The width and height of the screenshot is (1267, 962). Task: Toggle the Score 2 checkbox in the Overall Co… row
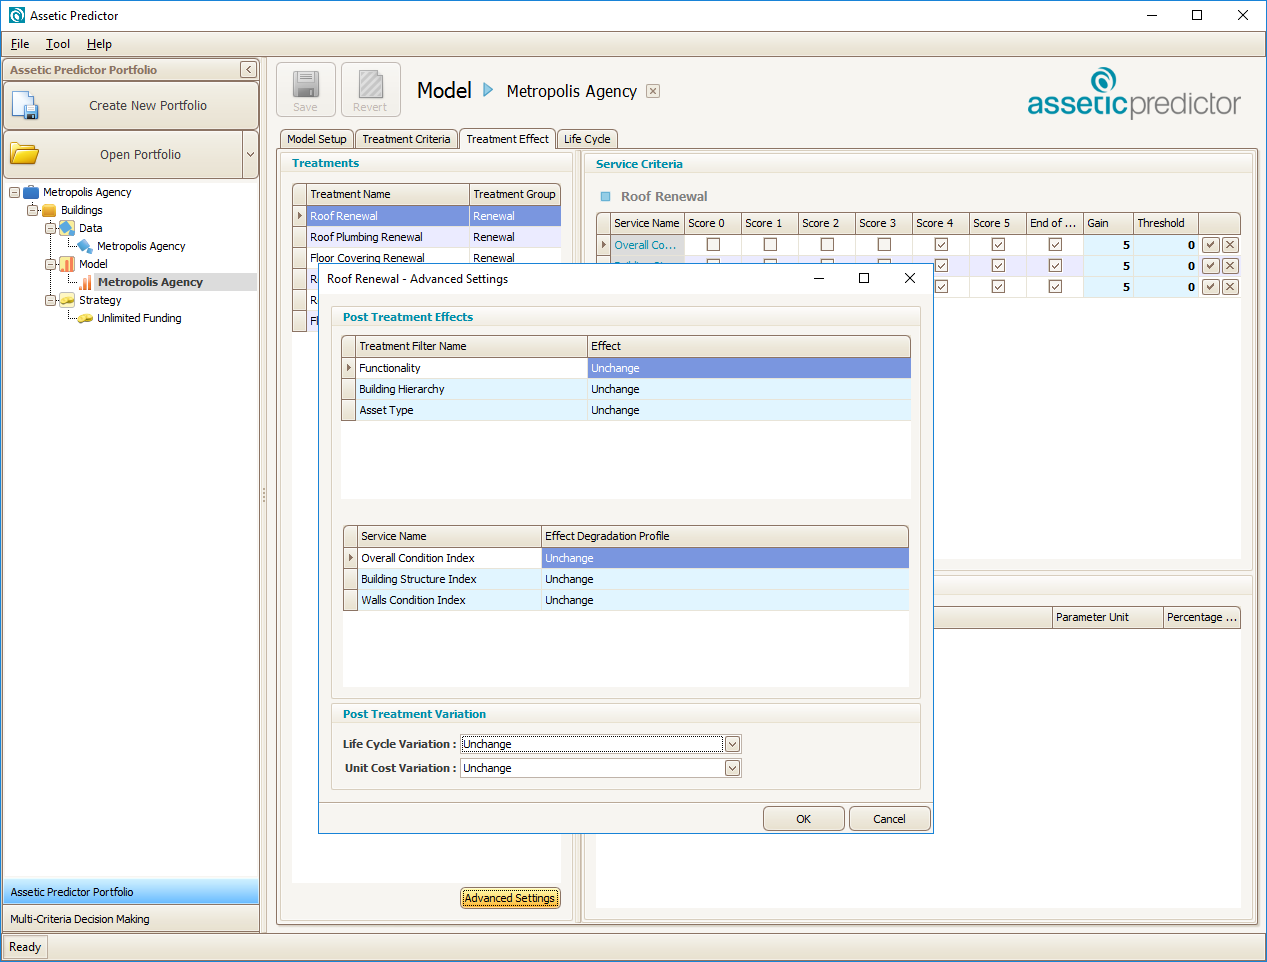(827, 245)
